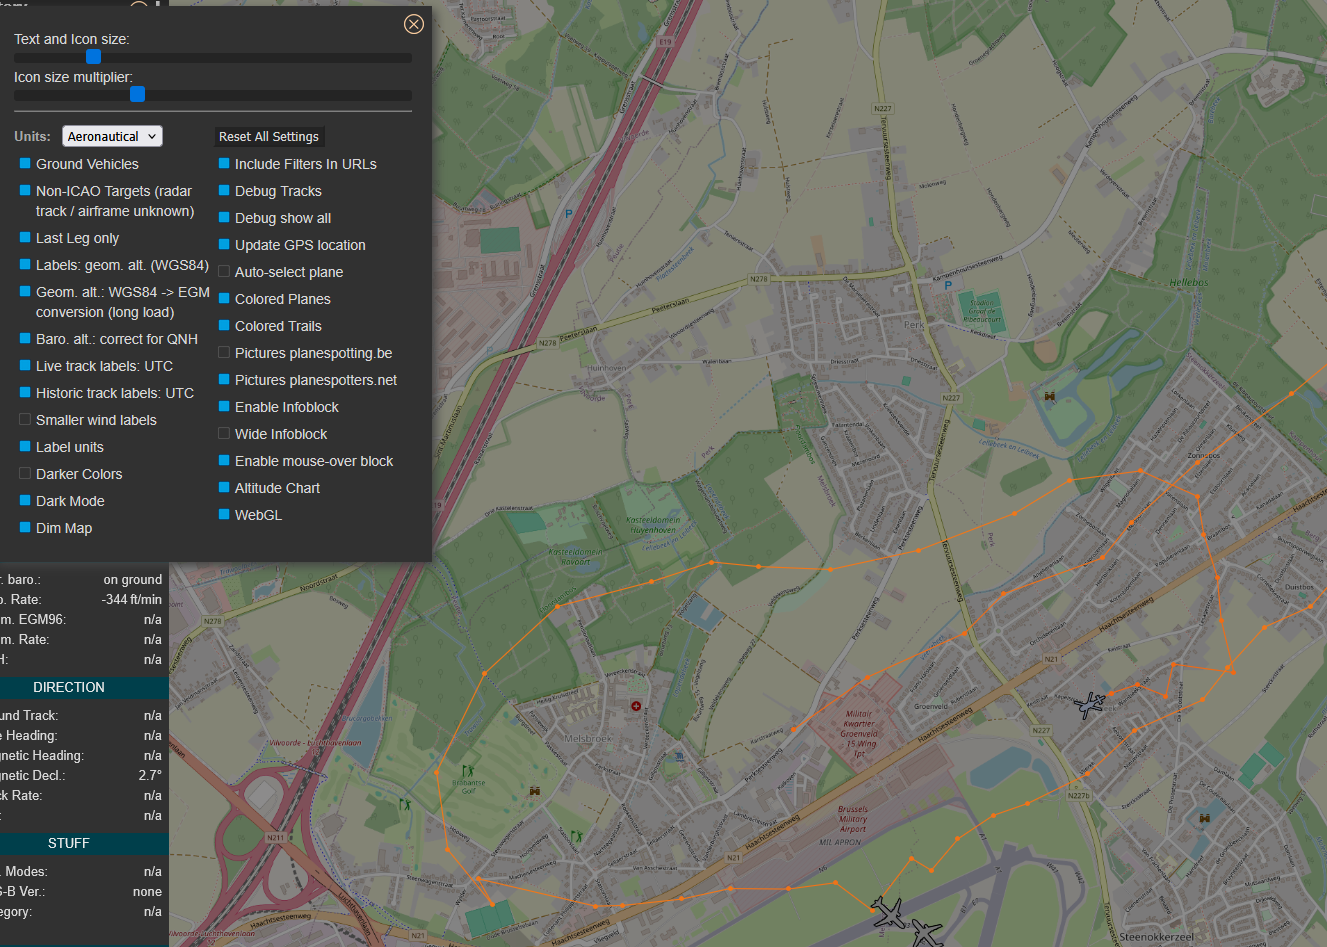1327x947 pixels.
Task: Click the golf icon at Brabantse Golf
Action: pyautogui.click(x=466, y=770)
